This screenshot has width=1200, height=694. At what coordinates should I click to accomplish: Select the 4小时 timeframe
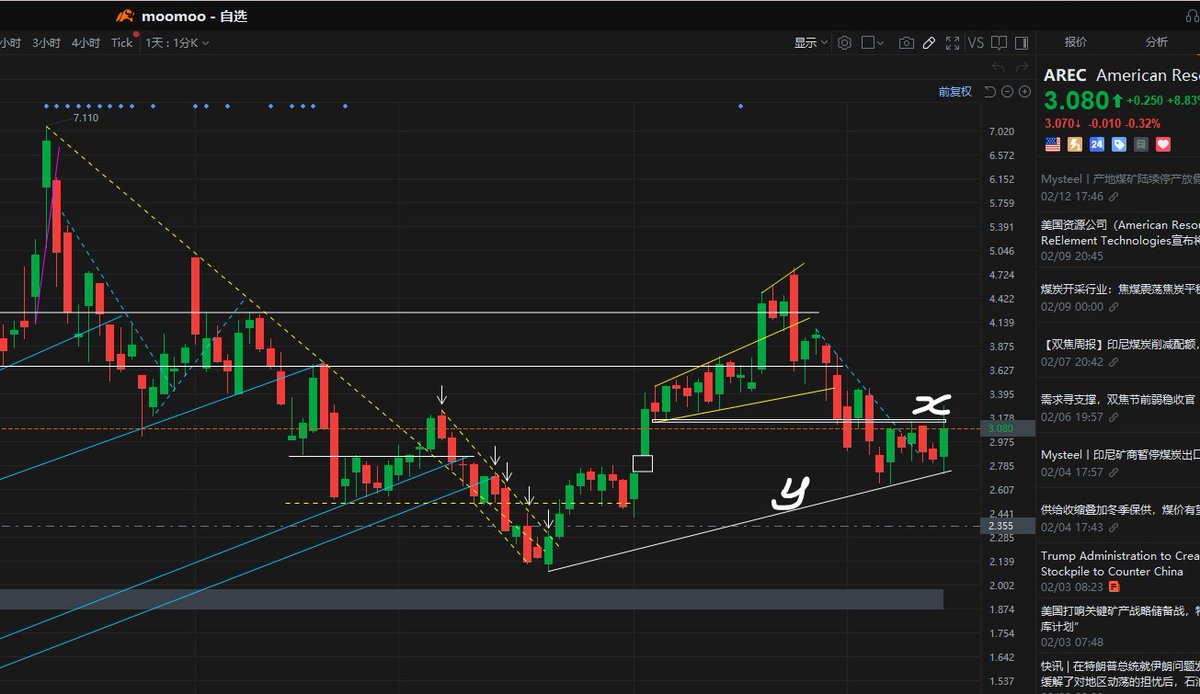[85, 43]
